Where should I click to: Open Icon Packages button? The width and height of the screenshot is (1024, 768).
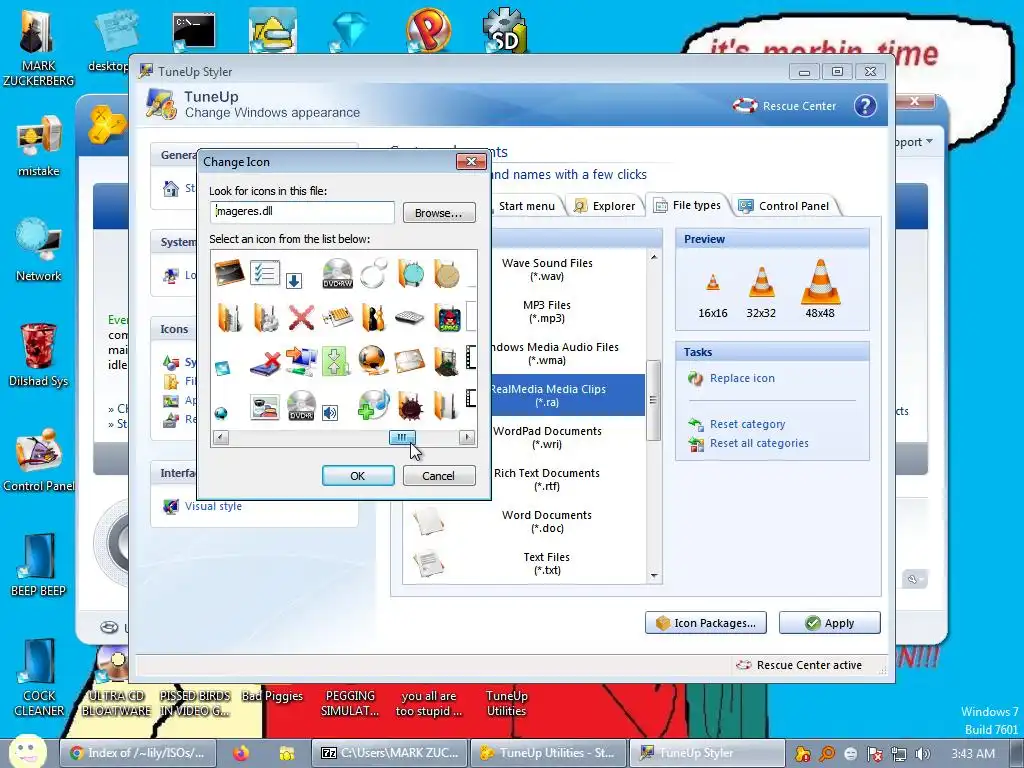click(x=706, y=622)
